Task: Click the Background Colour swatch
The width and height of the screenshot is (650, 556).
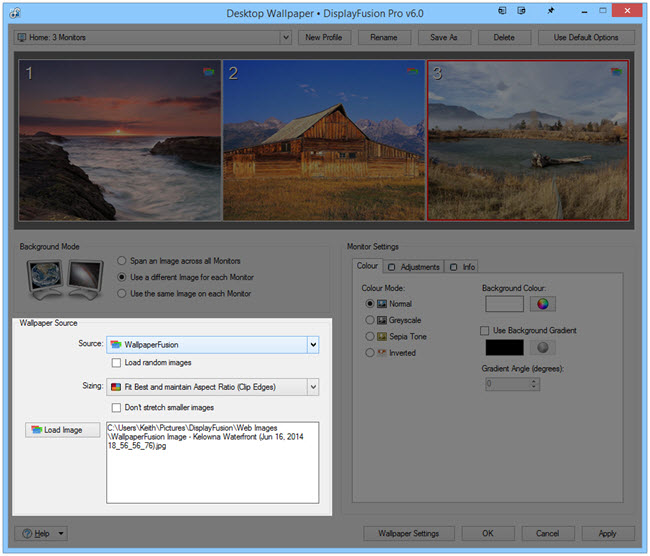Action: coord(504,304)
